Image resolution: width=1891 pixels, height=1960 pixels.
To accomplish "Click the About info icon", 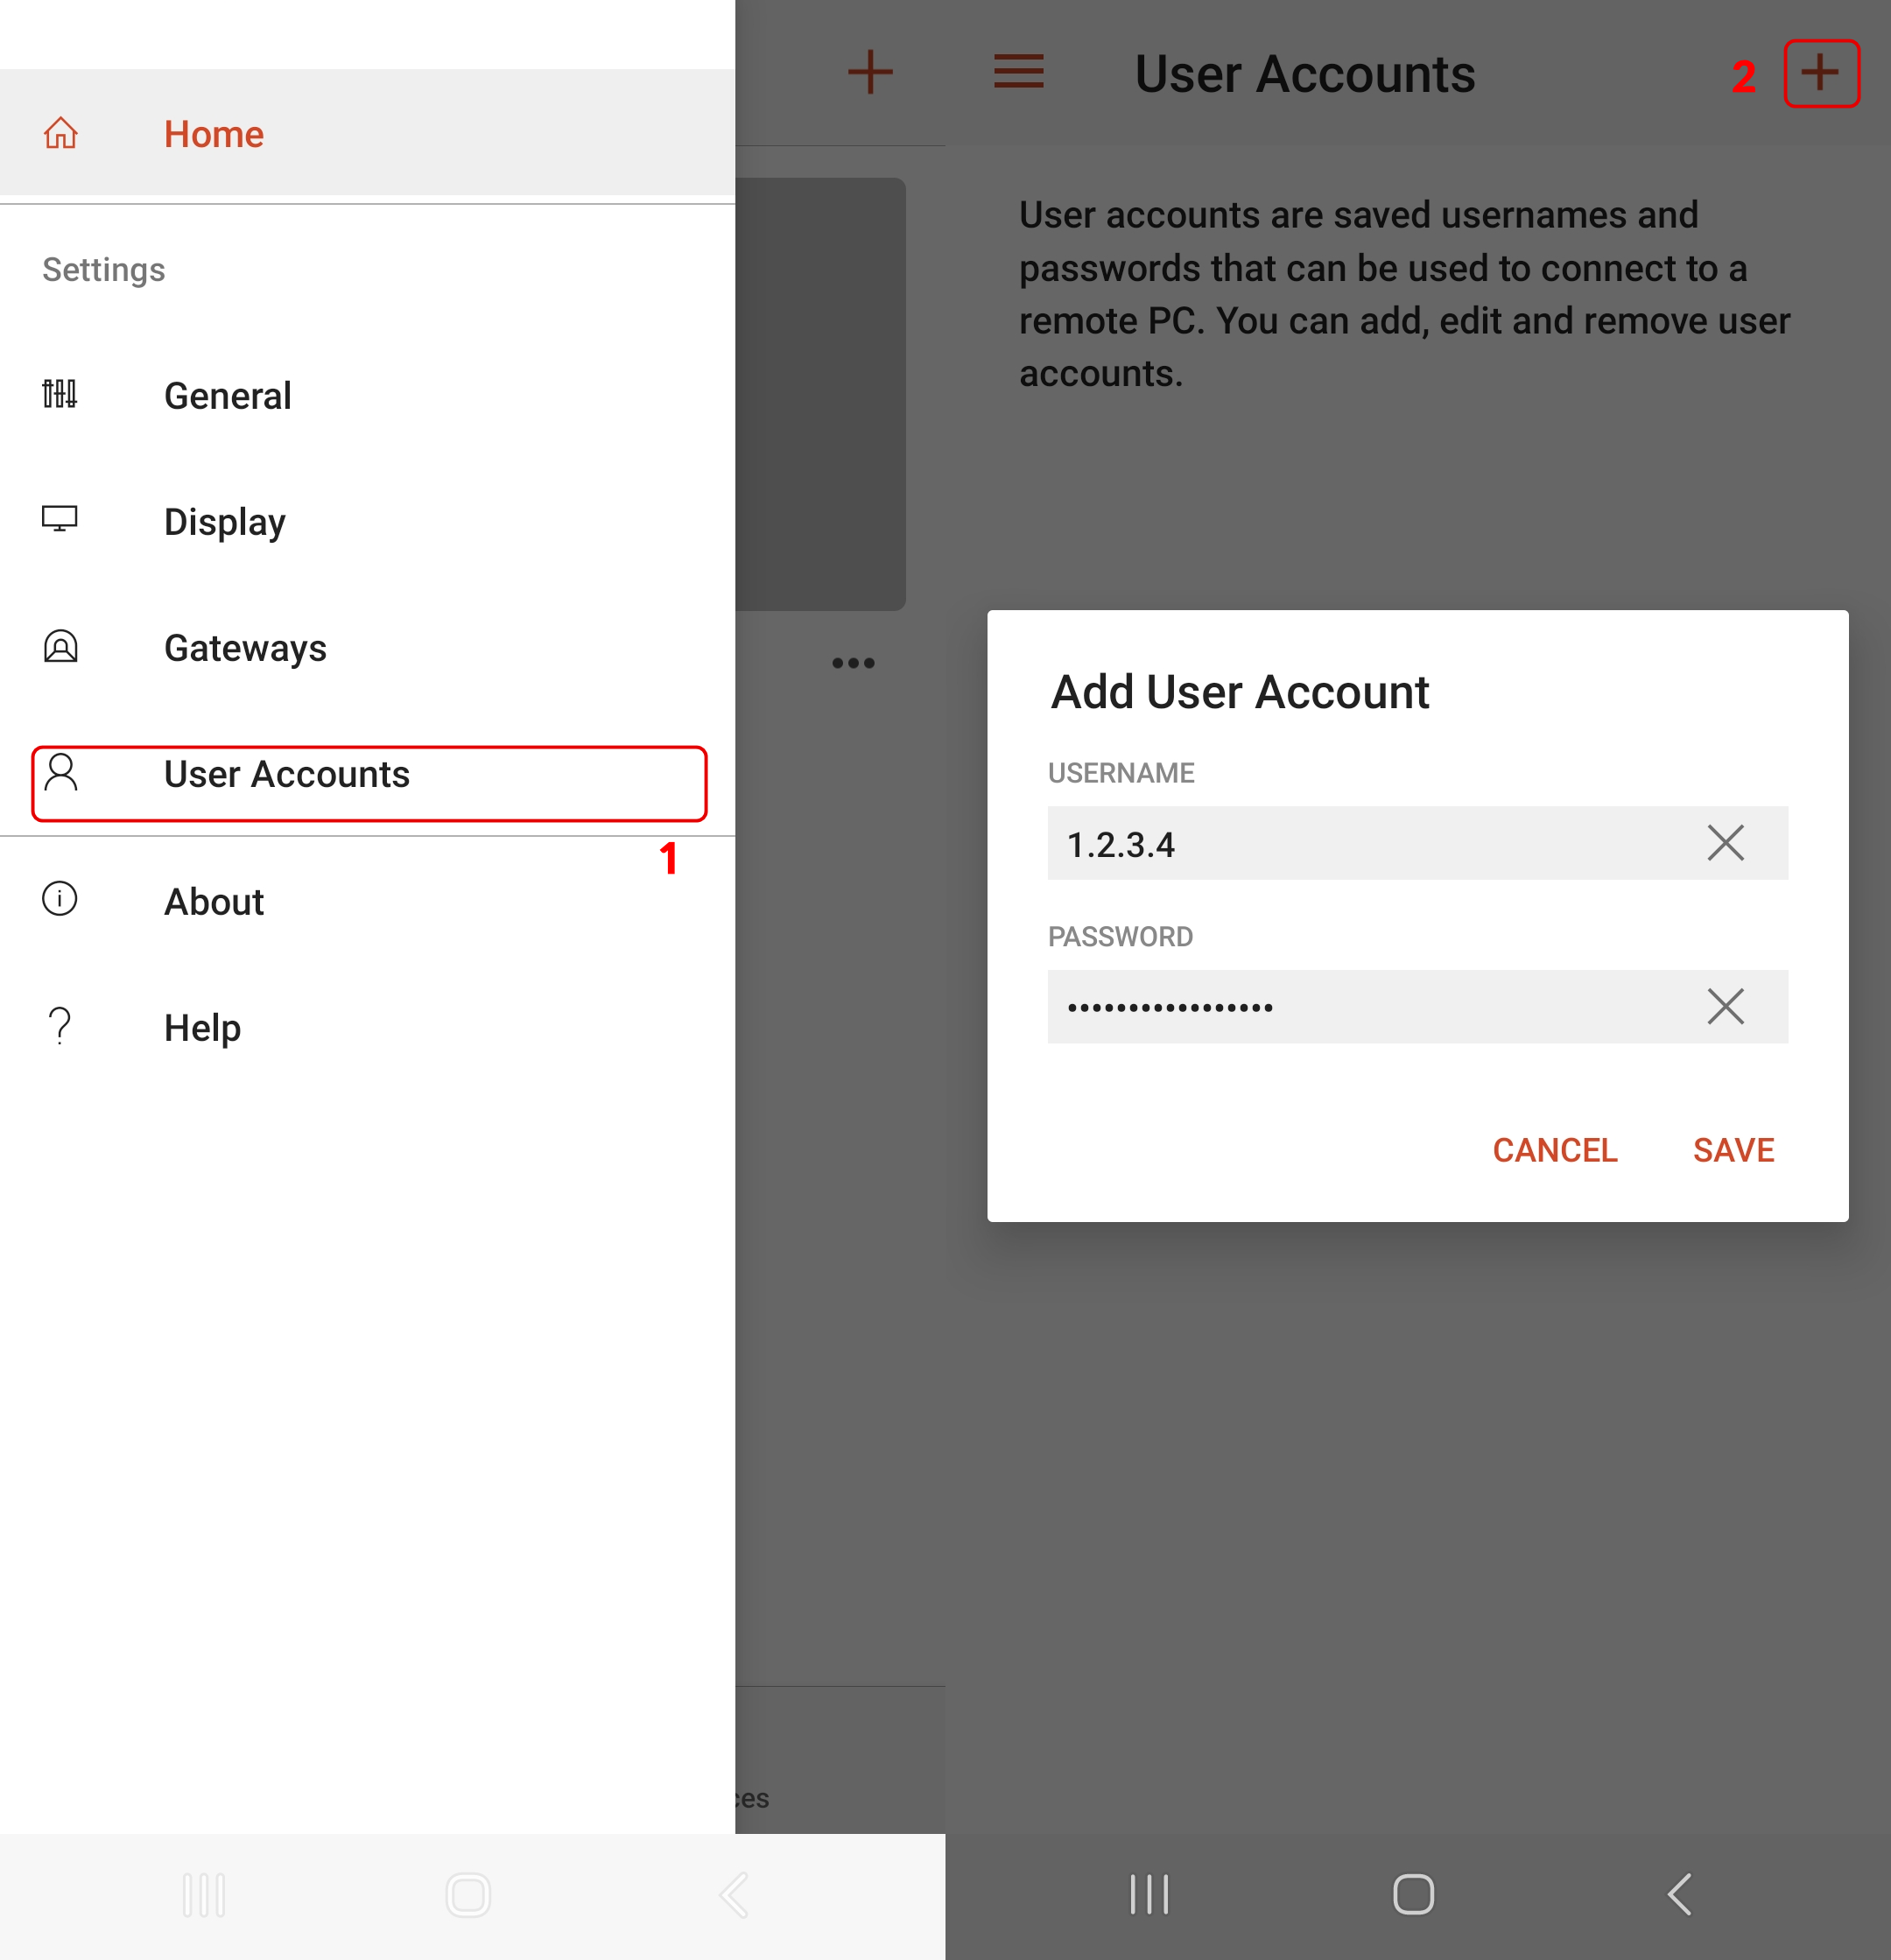I will 60,899.
